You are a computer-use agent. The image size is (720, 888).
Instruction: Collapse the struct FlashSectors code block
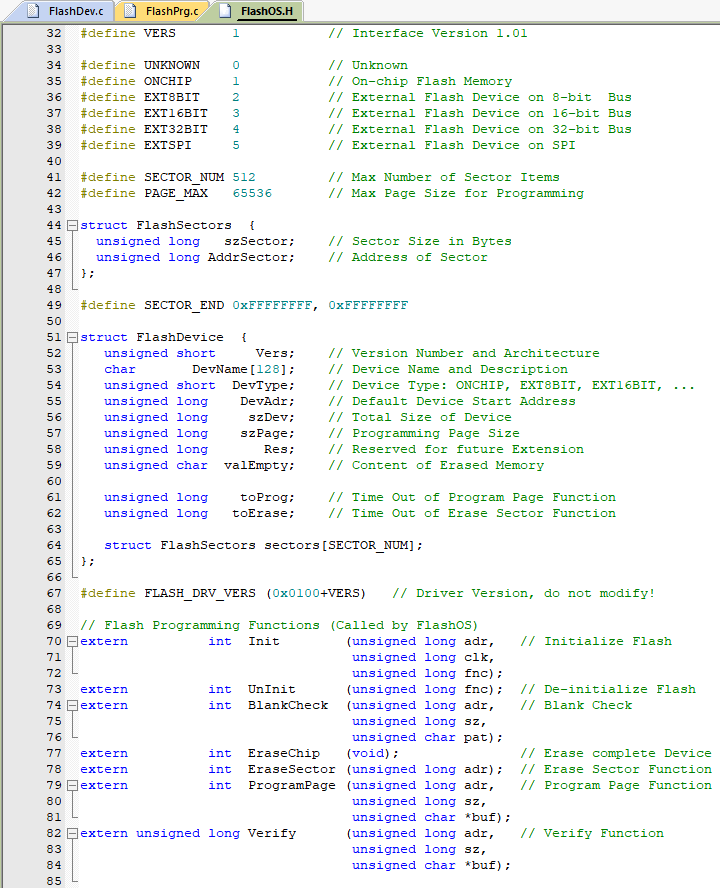[x=72, y=225]
